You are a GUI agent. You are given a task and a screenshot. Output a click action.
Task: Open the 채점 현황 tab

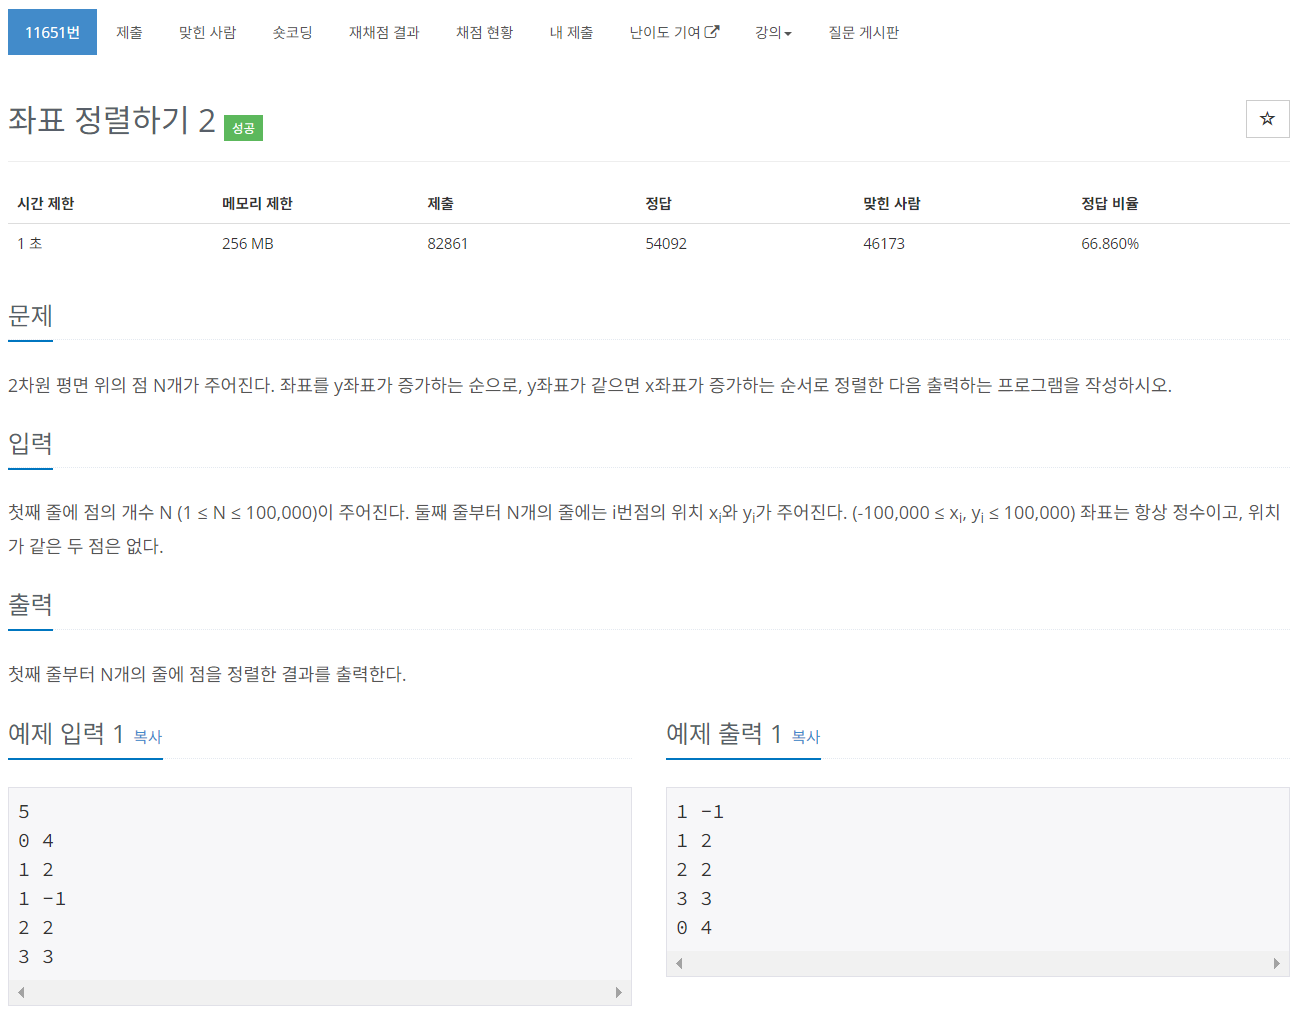[484, 32]
